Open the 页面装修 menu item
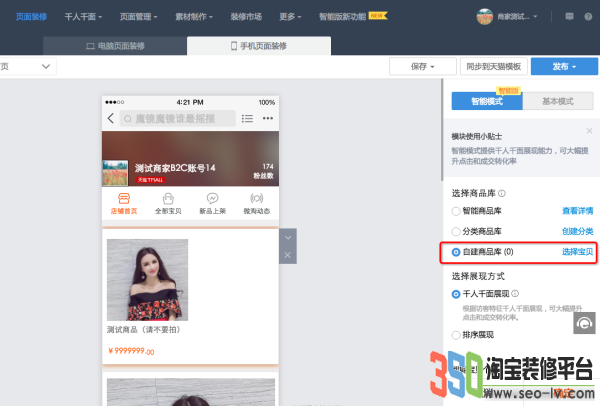 point(31,17)
